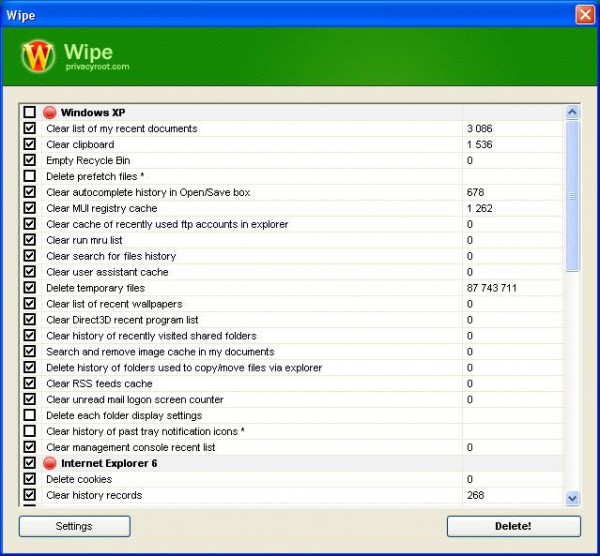The height and width of the screenshot is (556, 600).
Task: Uncheck Clear Direct3D recent program list checkbox
Action: pos(29,320)
